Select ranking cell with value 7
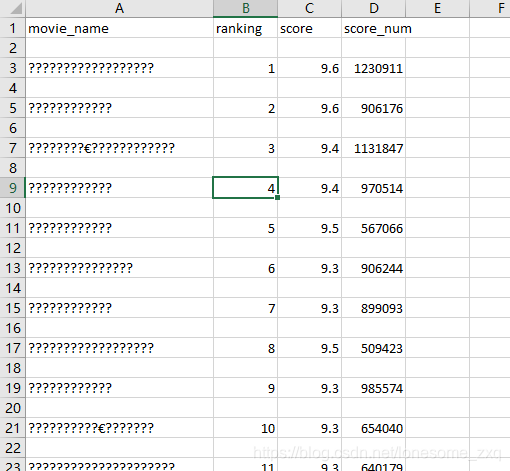This screenshot has width=510, height=471. pyautogui.click(x=245, y=308)
